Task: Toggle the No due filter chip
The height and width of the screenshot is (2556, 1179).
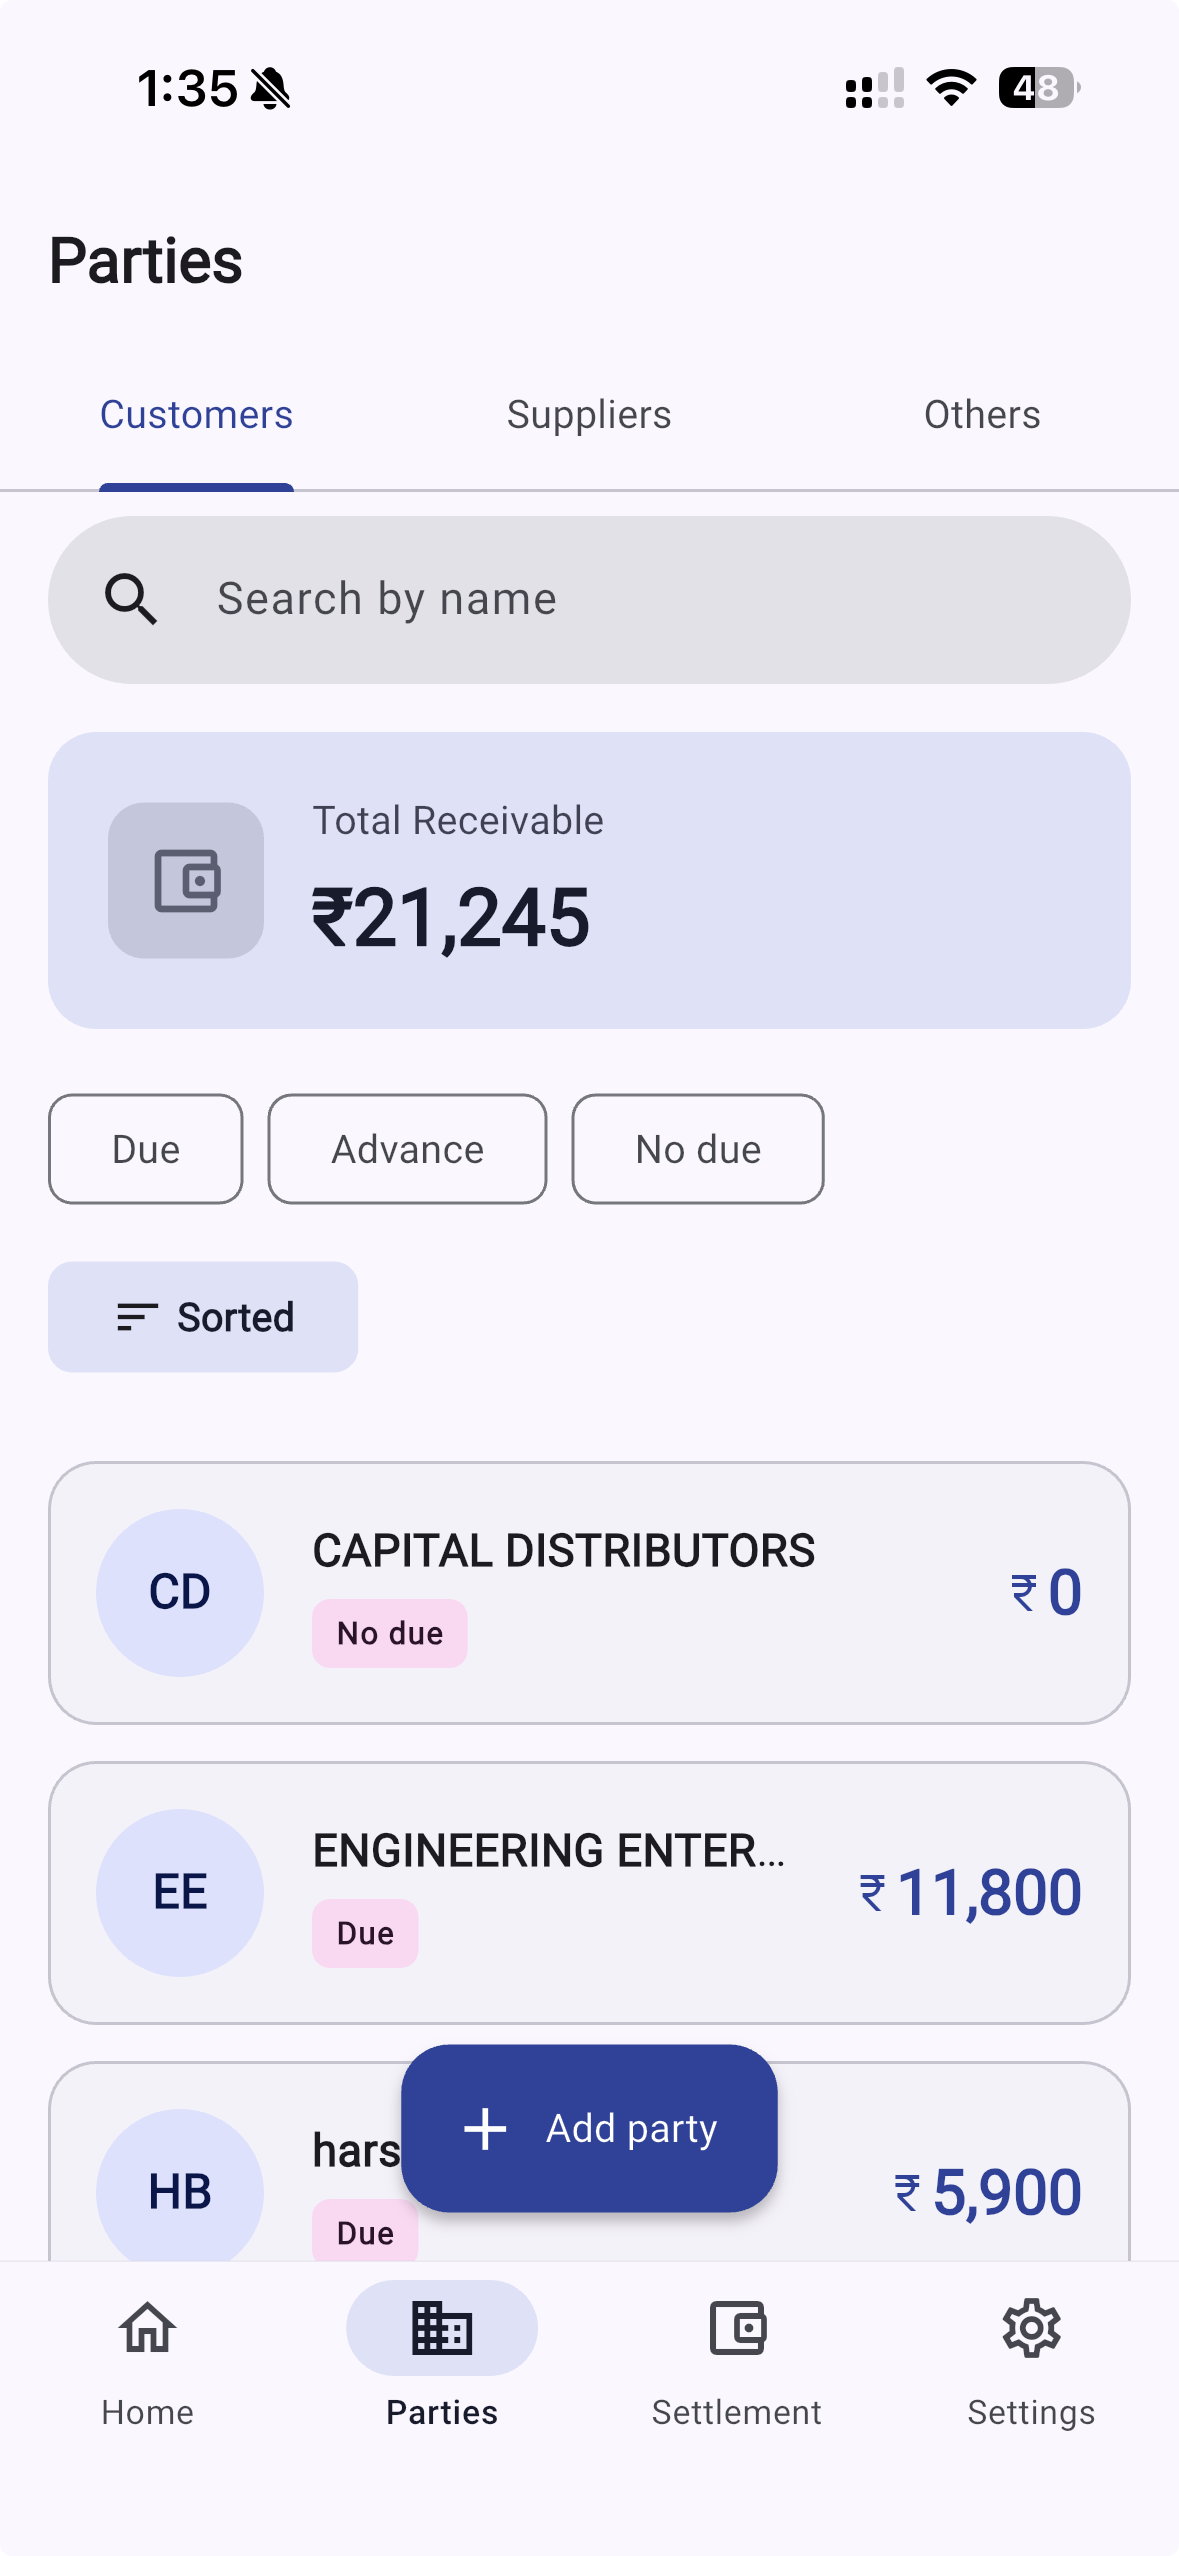Action: (x=698, y=1149)
